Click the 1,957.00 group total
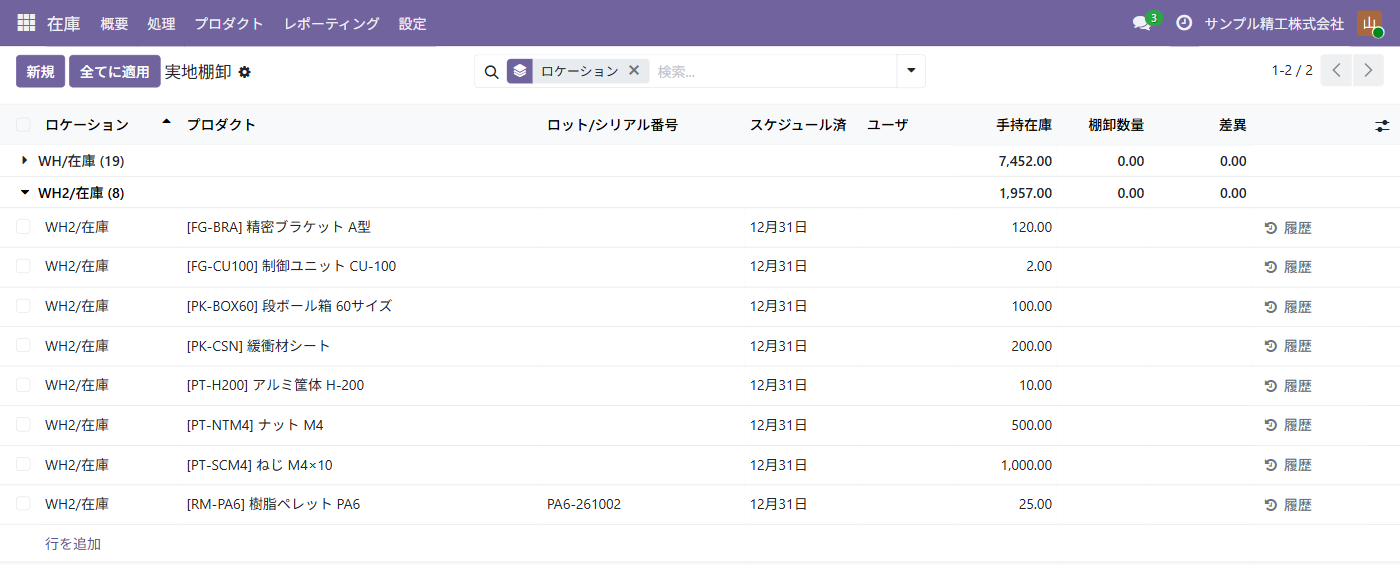Screen dimensions: 1400x565 click(x=1025, y=193)
